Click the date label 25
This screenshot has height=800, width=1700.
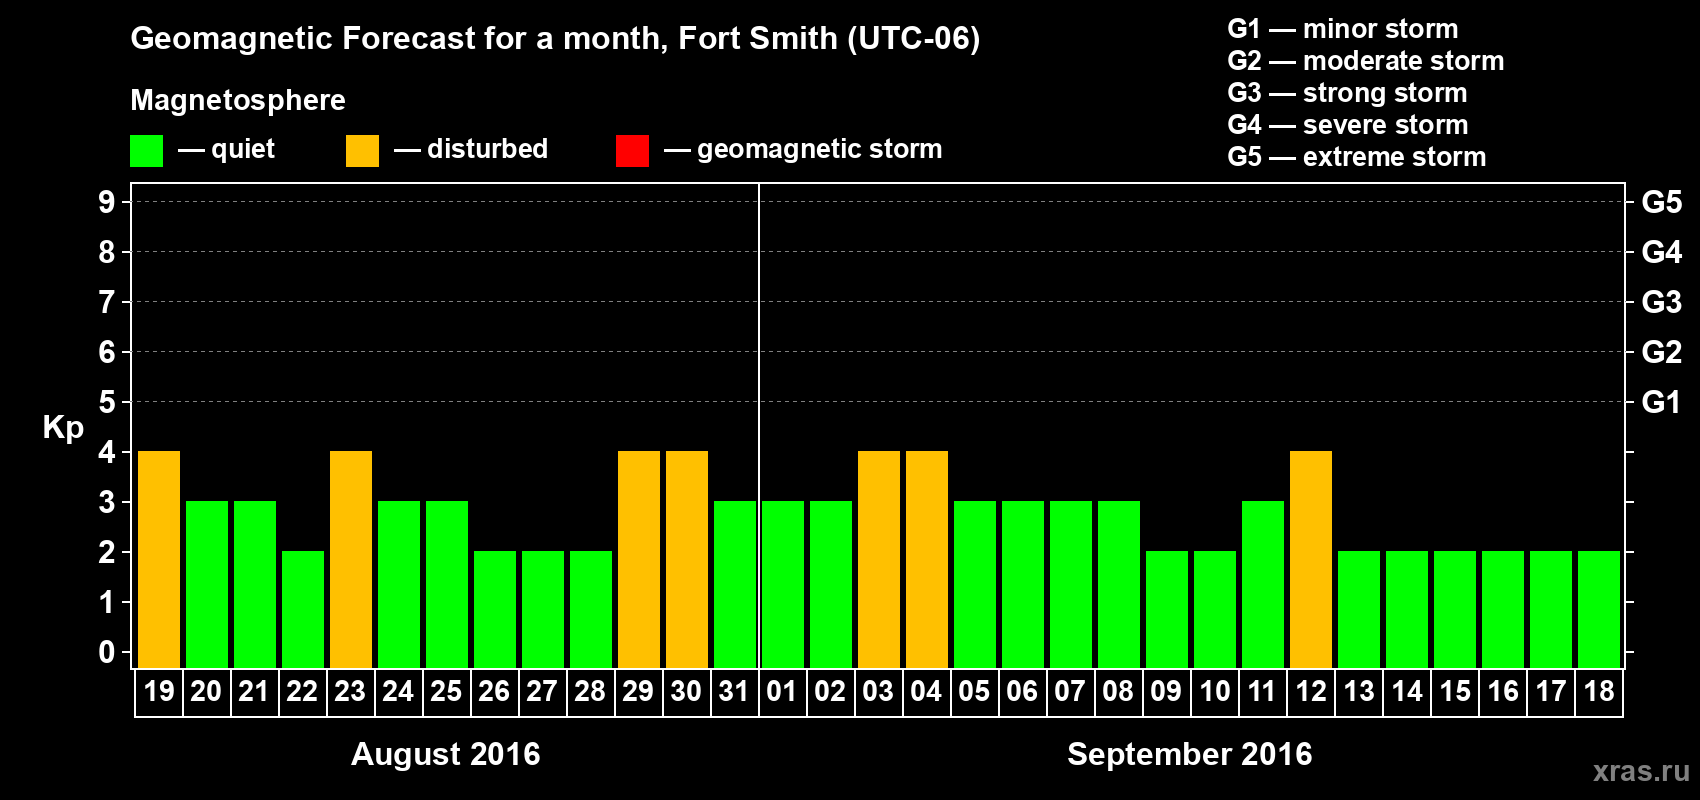click(x=446, y=691)
